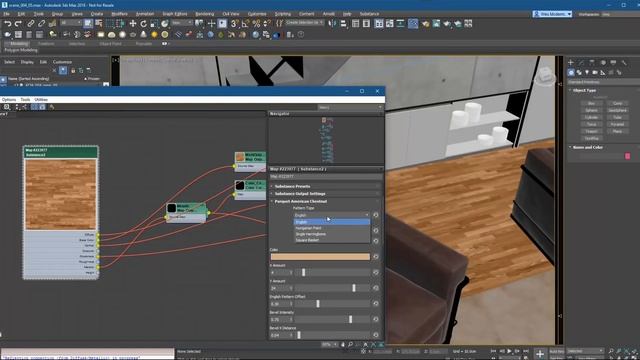Image resolution: width=640 pixels, height=360 pixels.
Task: Toggle the Angle Snap icon
Action: (245, 24)
